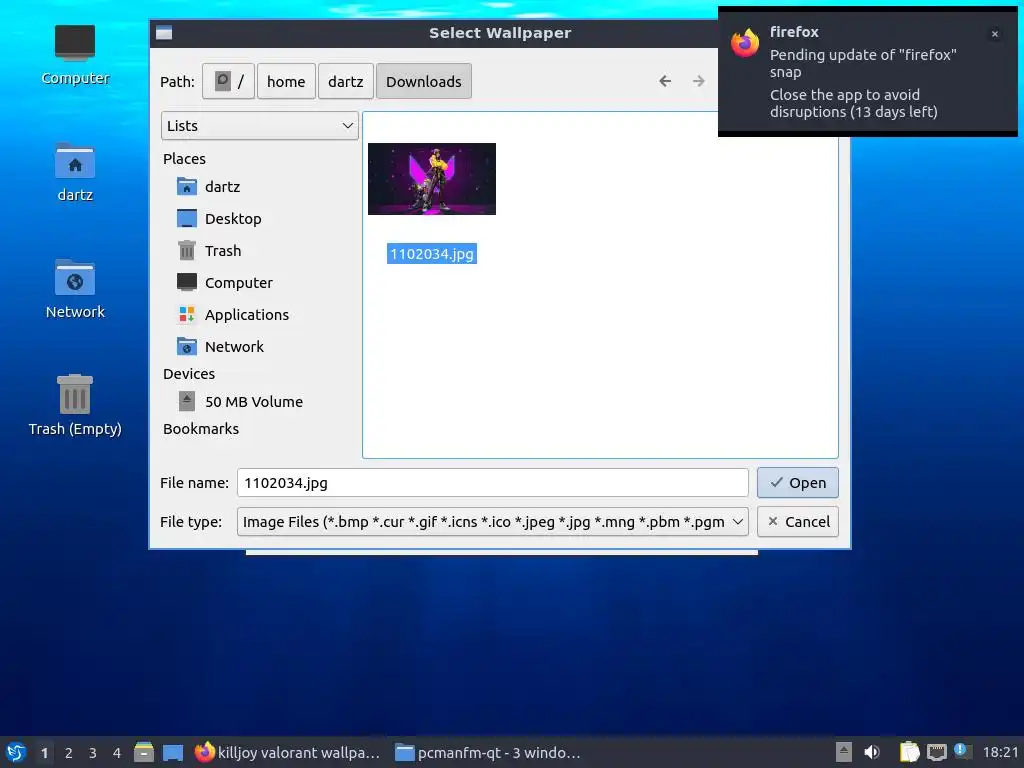Viewport: 1024px width, 768px height.
Task: Click the Bookmarks heading
Action: (x=201, y=428)
